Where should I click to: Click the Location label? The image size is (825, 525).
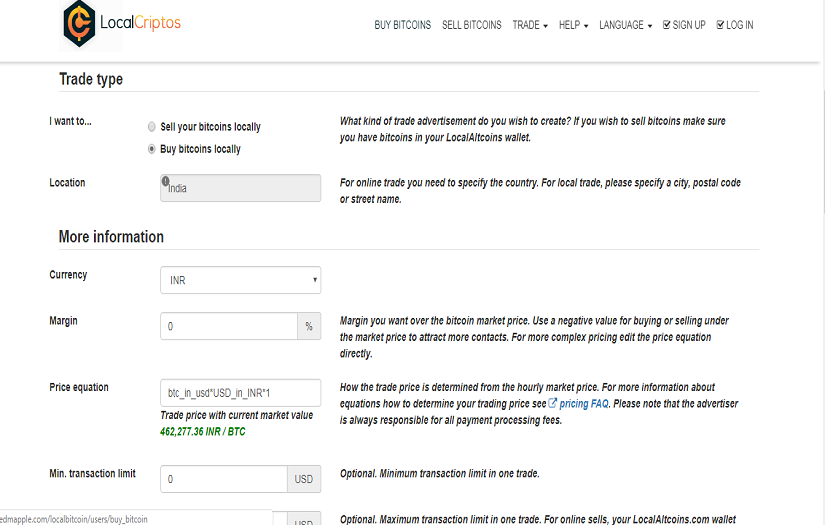tap(67, 183)
